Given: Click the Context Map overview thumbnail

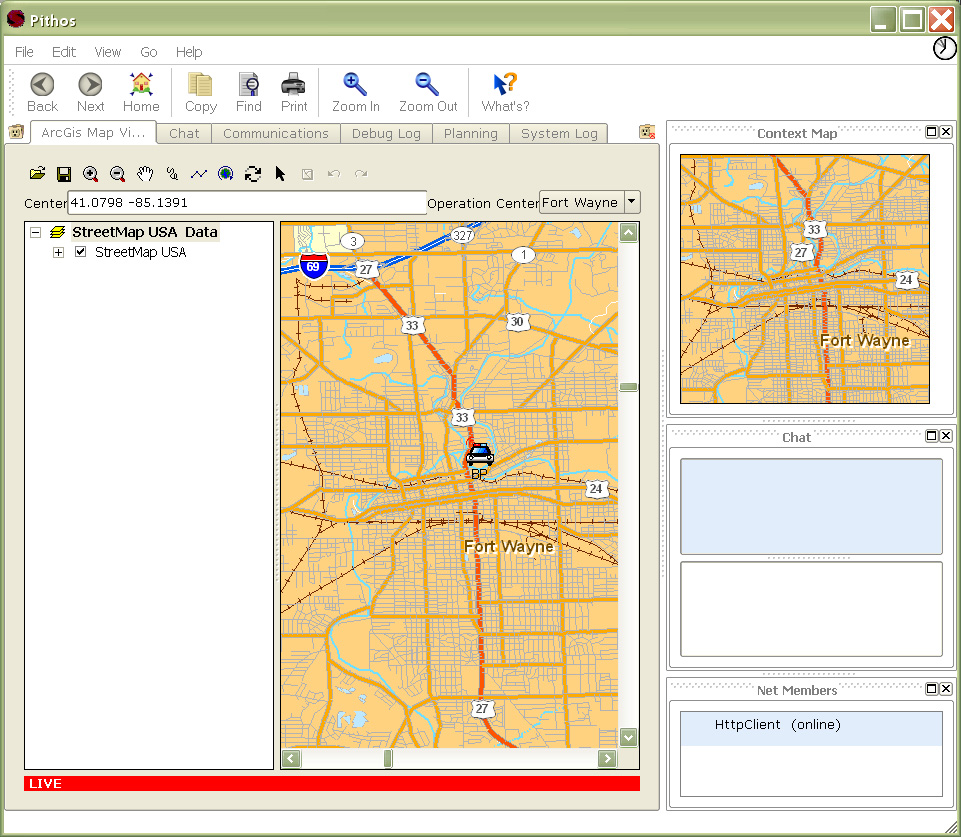Looking at the screenshot, I should (805, 279).
